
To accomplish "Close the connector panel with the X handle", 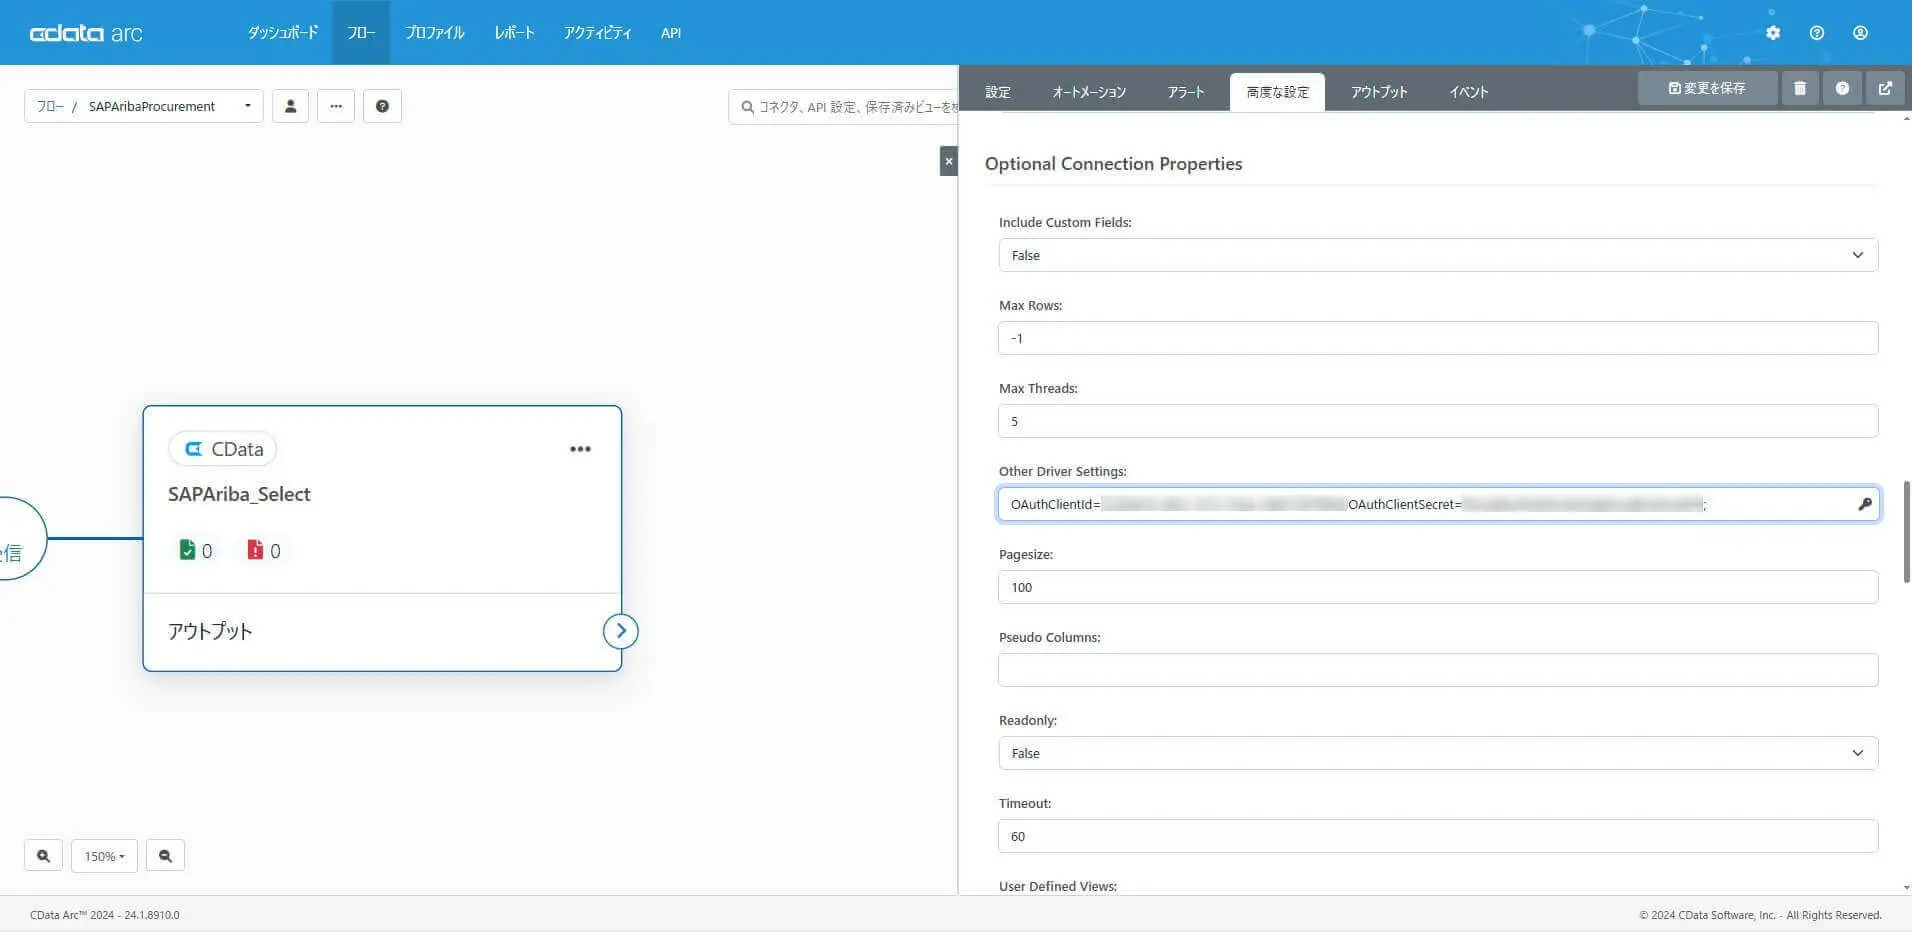I will point(949,161).
